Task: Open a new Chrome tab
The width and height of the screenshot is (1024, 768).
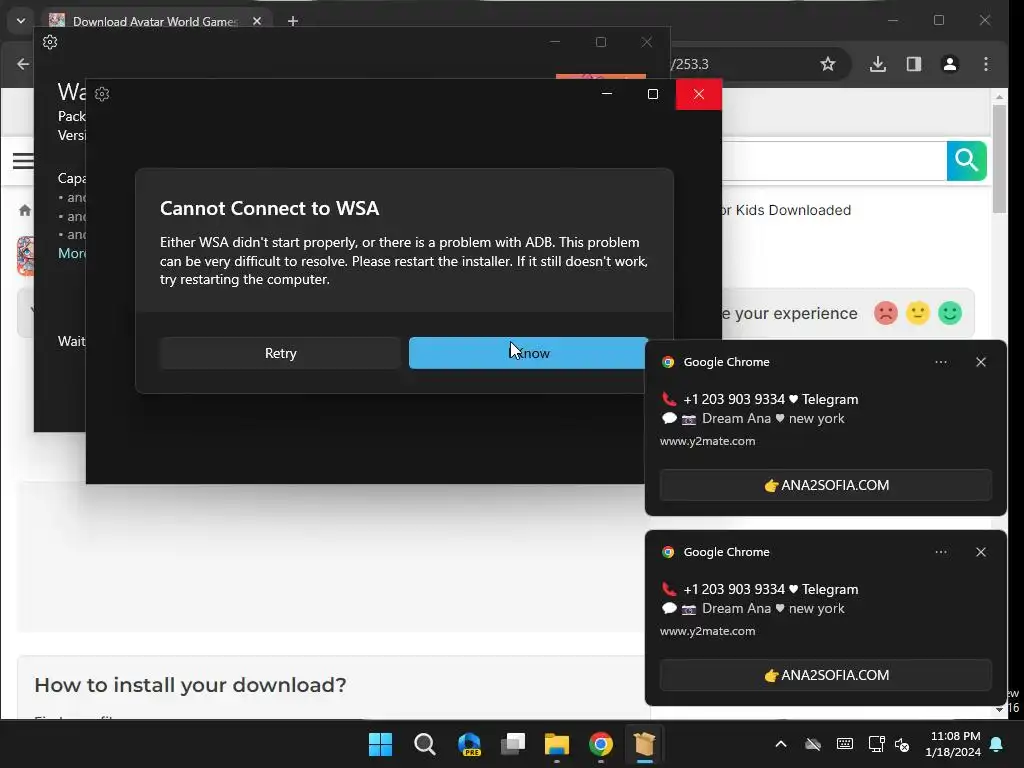Action: point(293,22)
